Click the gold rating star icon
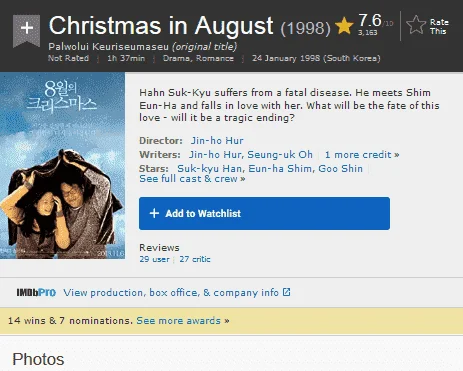463x371 pixels. pos(344,26)
